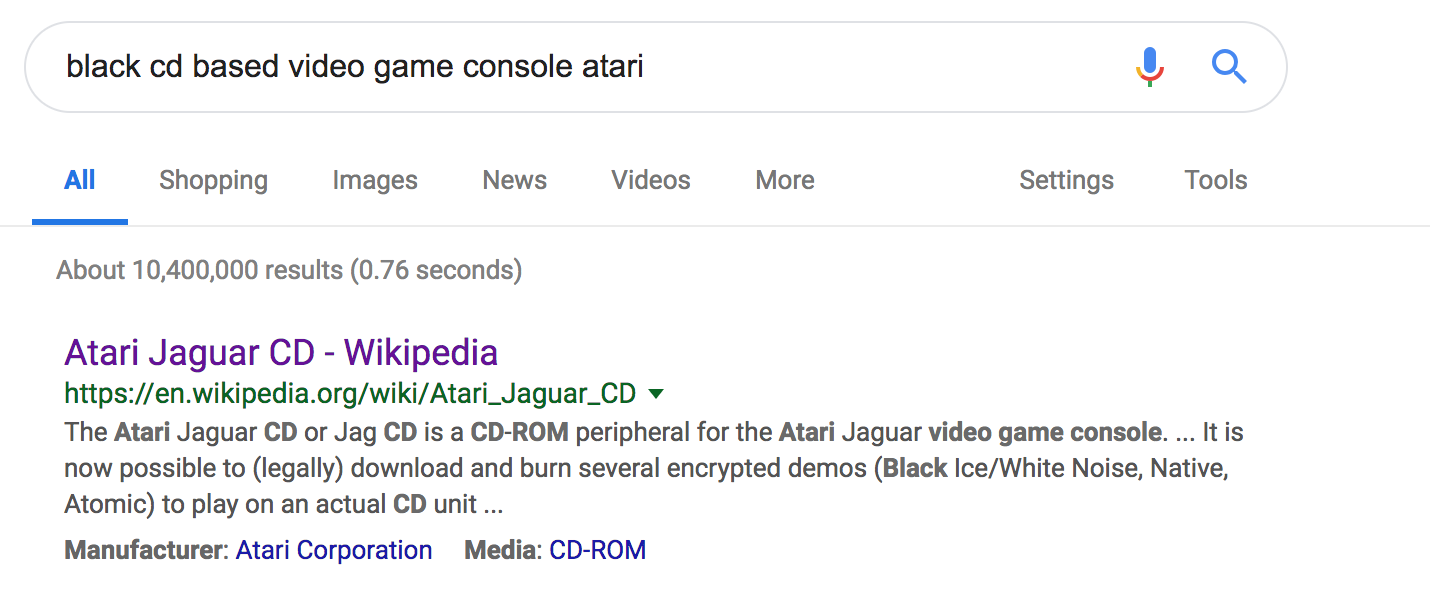Select the All results tab
The width and height of the screenshot is (1430, 600).
click(80, 180)
